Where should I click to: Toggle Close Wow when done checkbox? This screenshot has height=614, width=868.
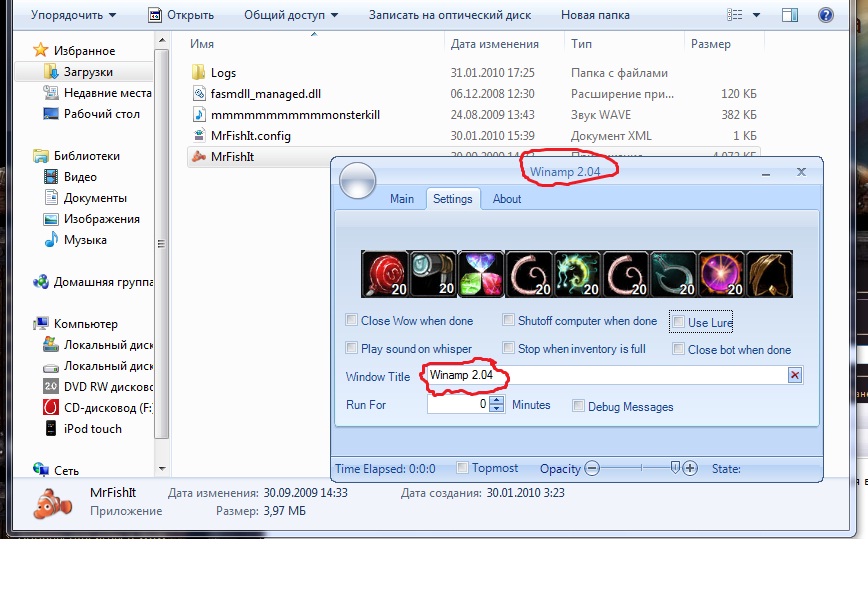[351, 321]
